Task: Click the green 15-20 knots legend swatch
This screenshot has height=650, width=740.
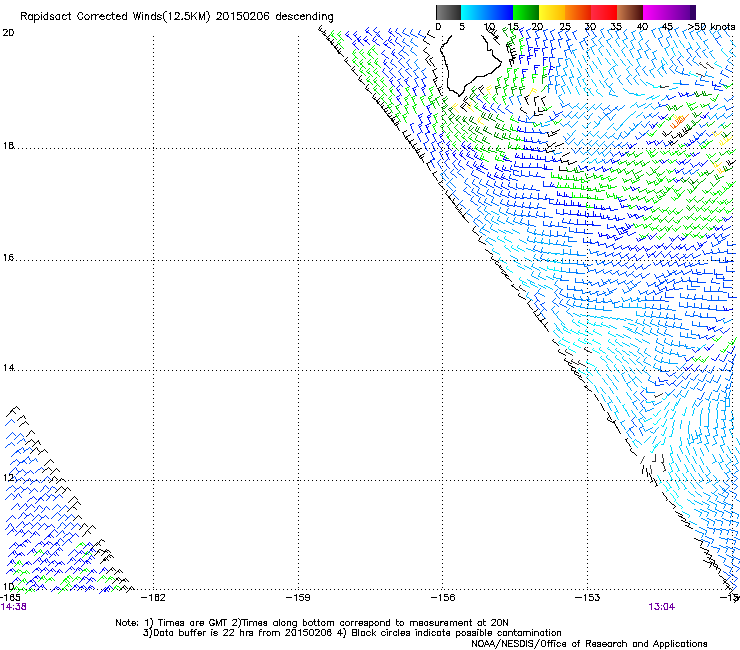Action: (526, 12)
